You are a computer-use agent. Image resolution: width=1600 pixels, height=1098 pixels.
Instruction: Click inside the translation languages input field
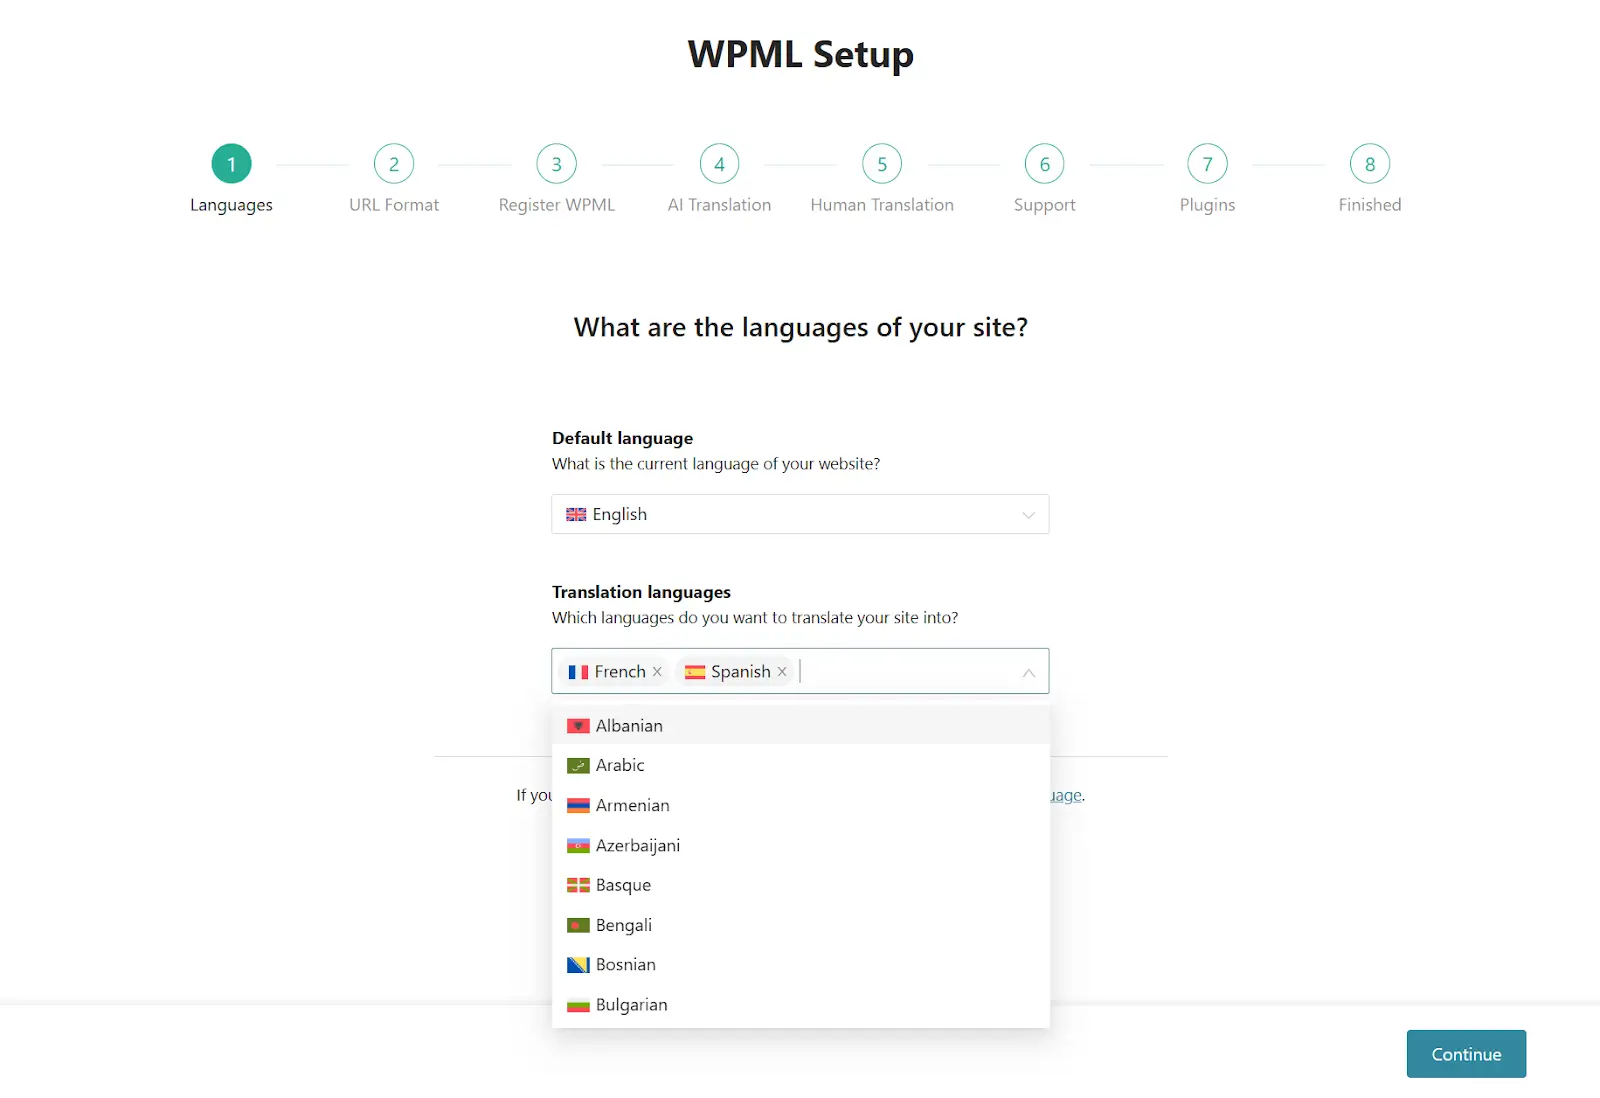pyautogui.click(x=900, y=671)
